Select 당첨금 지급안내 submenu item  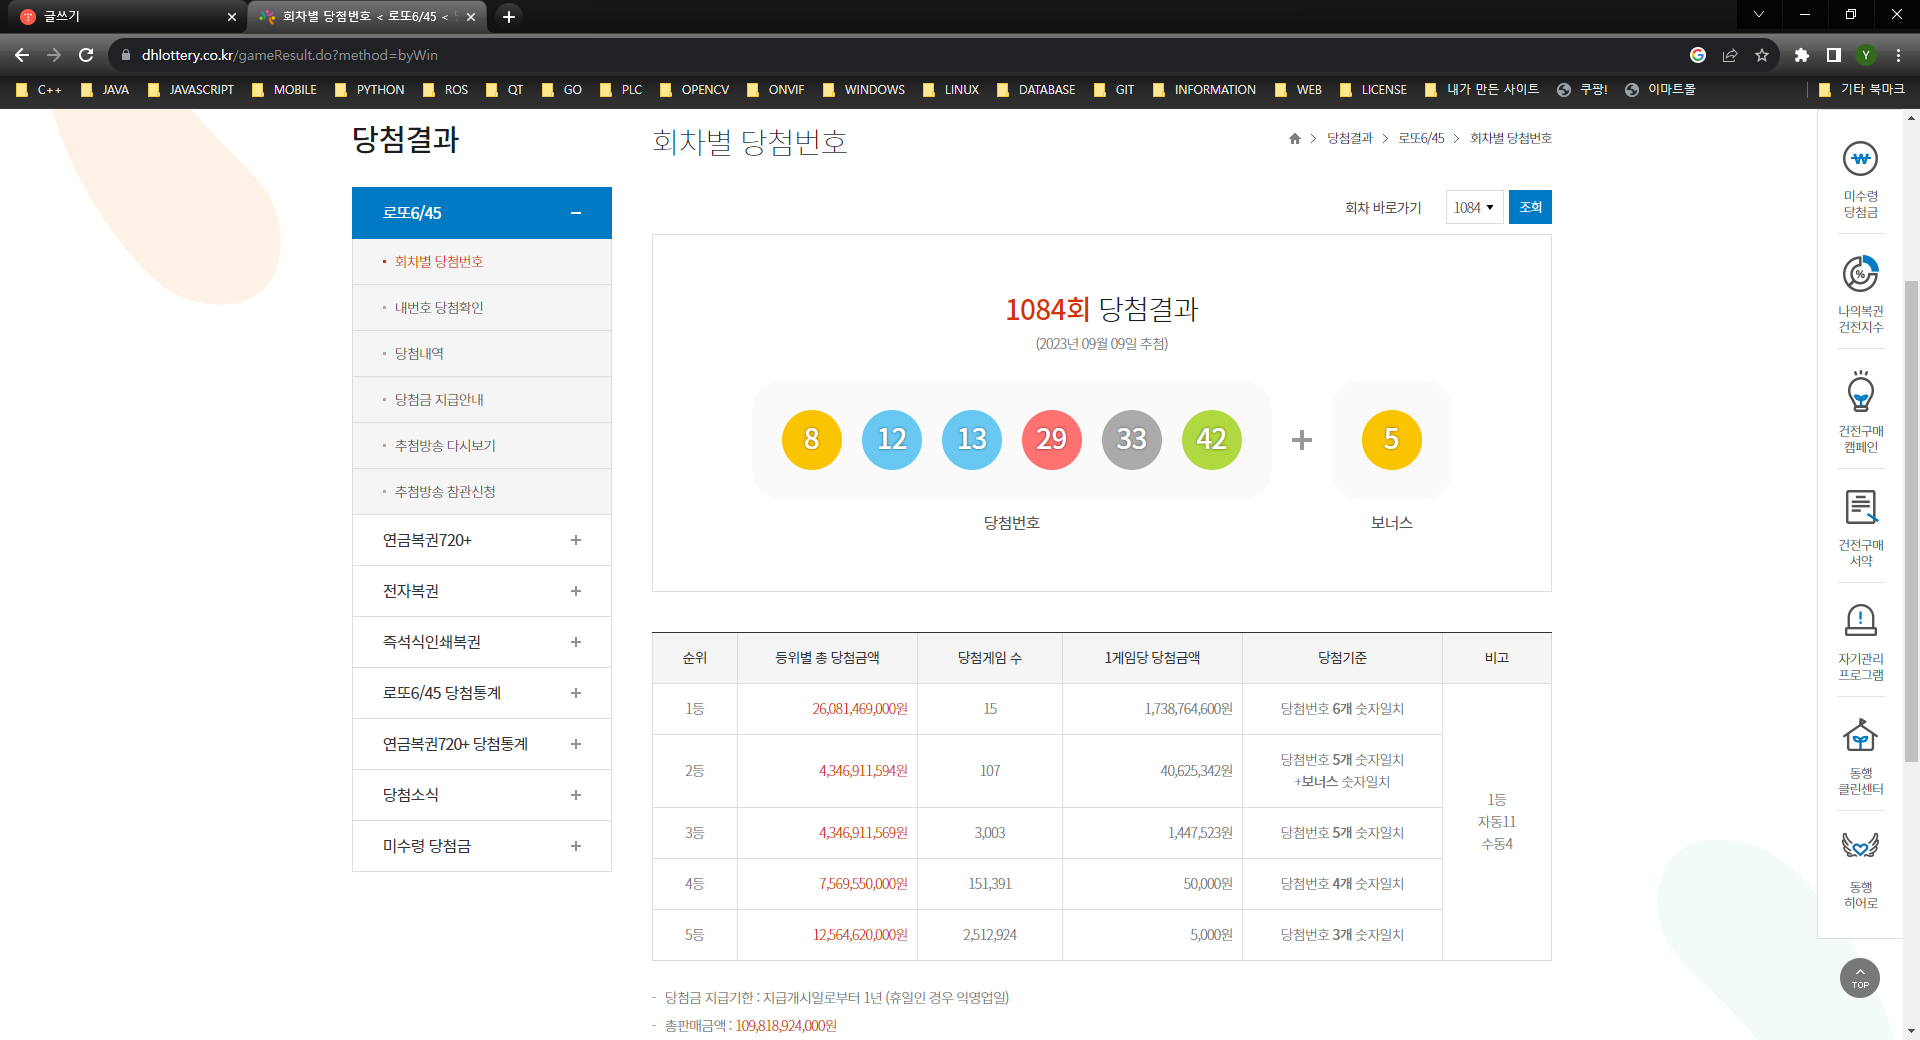[x=439, y=400]
